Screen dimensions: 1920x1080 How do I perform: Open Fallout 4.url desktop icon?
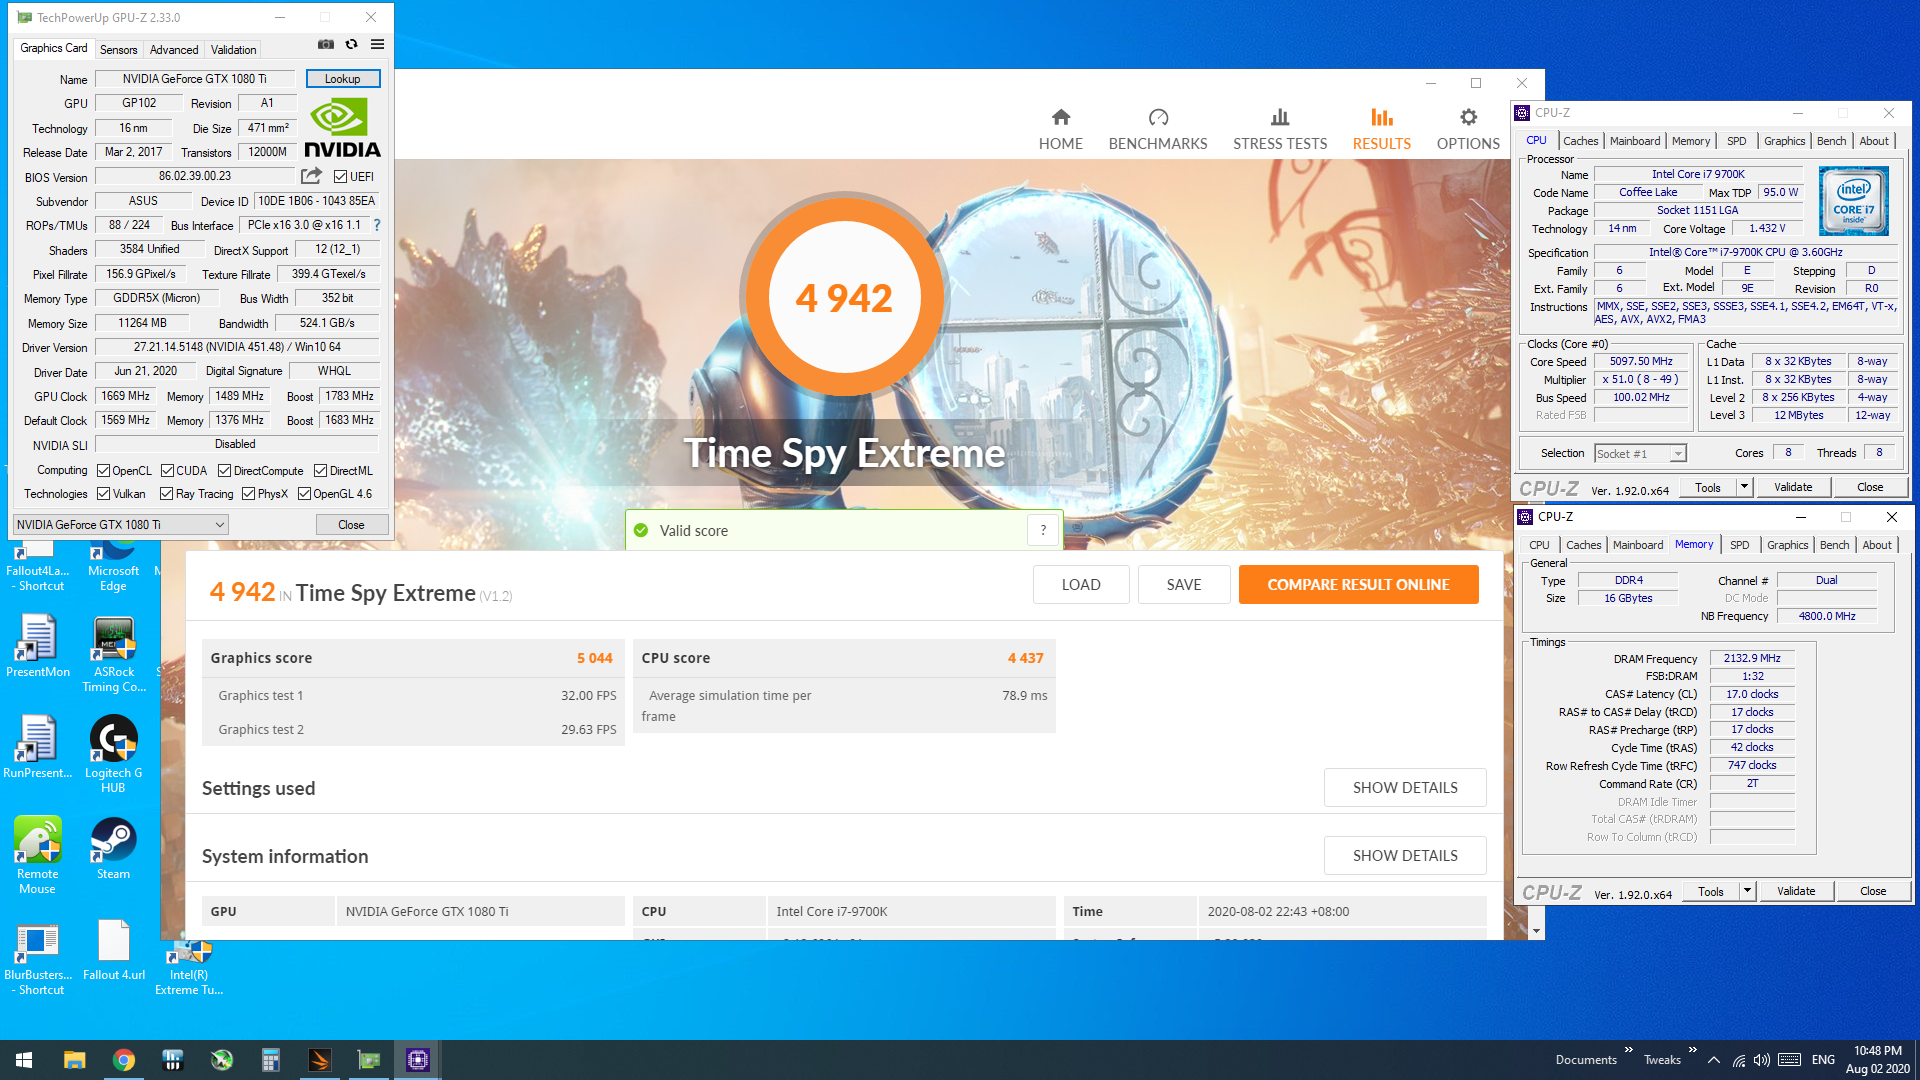click(114, 951)
